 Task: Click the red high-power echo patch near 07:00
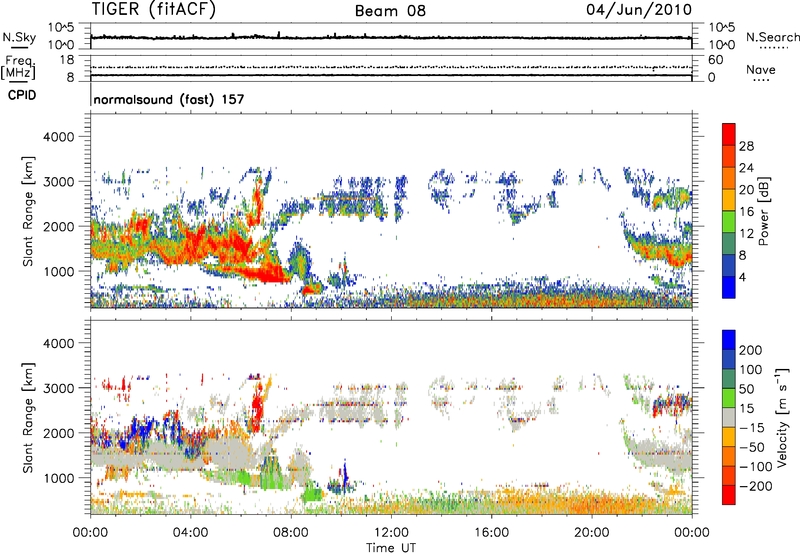click(265, 274)
